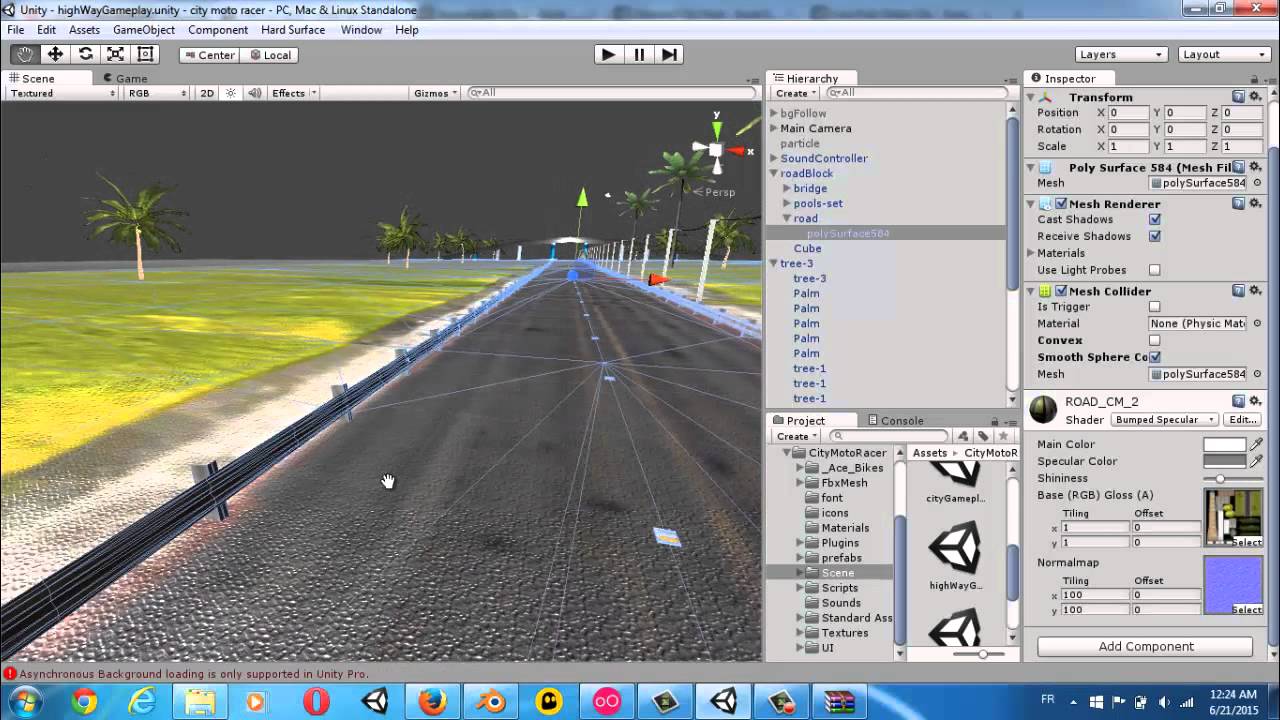Select the Hand tool in toolbar
Image resolution: width=1280 pixels, height=720 pixels.
pyautogui.click(x=25, y=54)
